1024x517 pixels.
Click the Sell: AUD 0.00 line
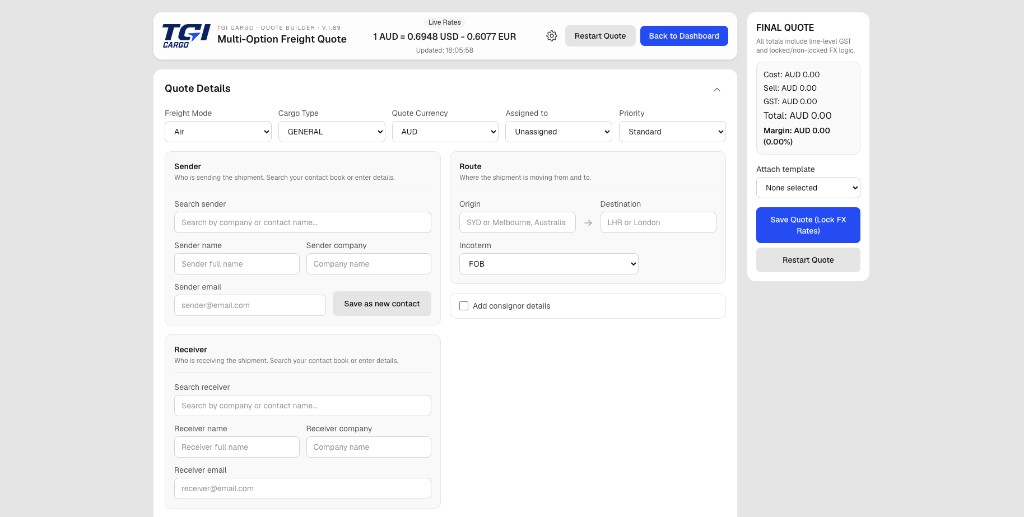(790, 88)
